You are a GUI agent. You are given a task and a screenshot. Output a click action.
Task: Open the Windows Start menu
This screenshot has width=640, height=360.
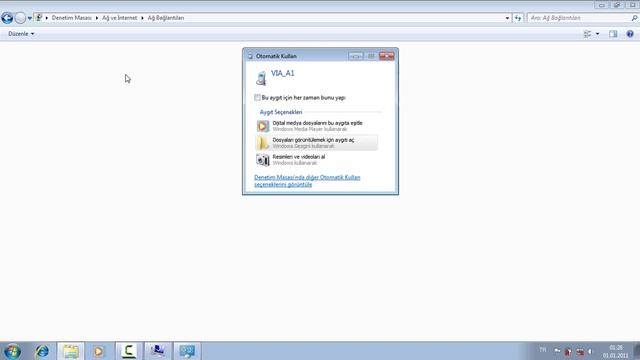12,351
